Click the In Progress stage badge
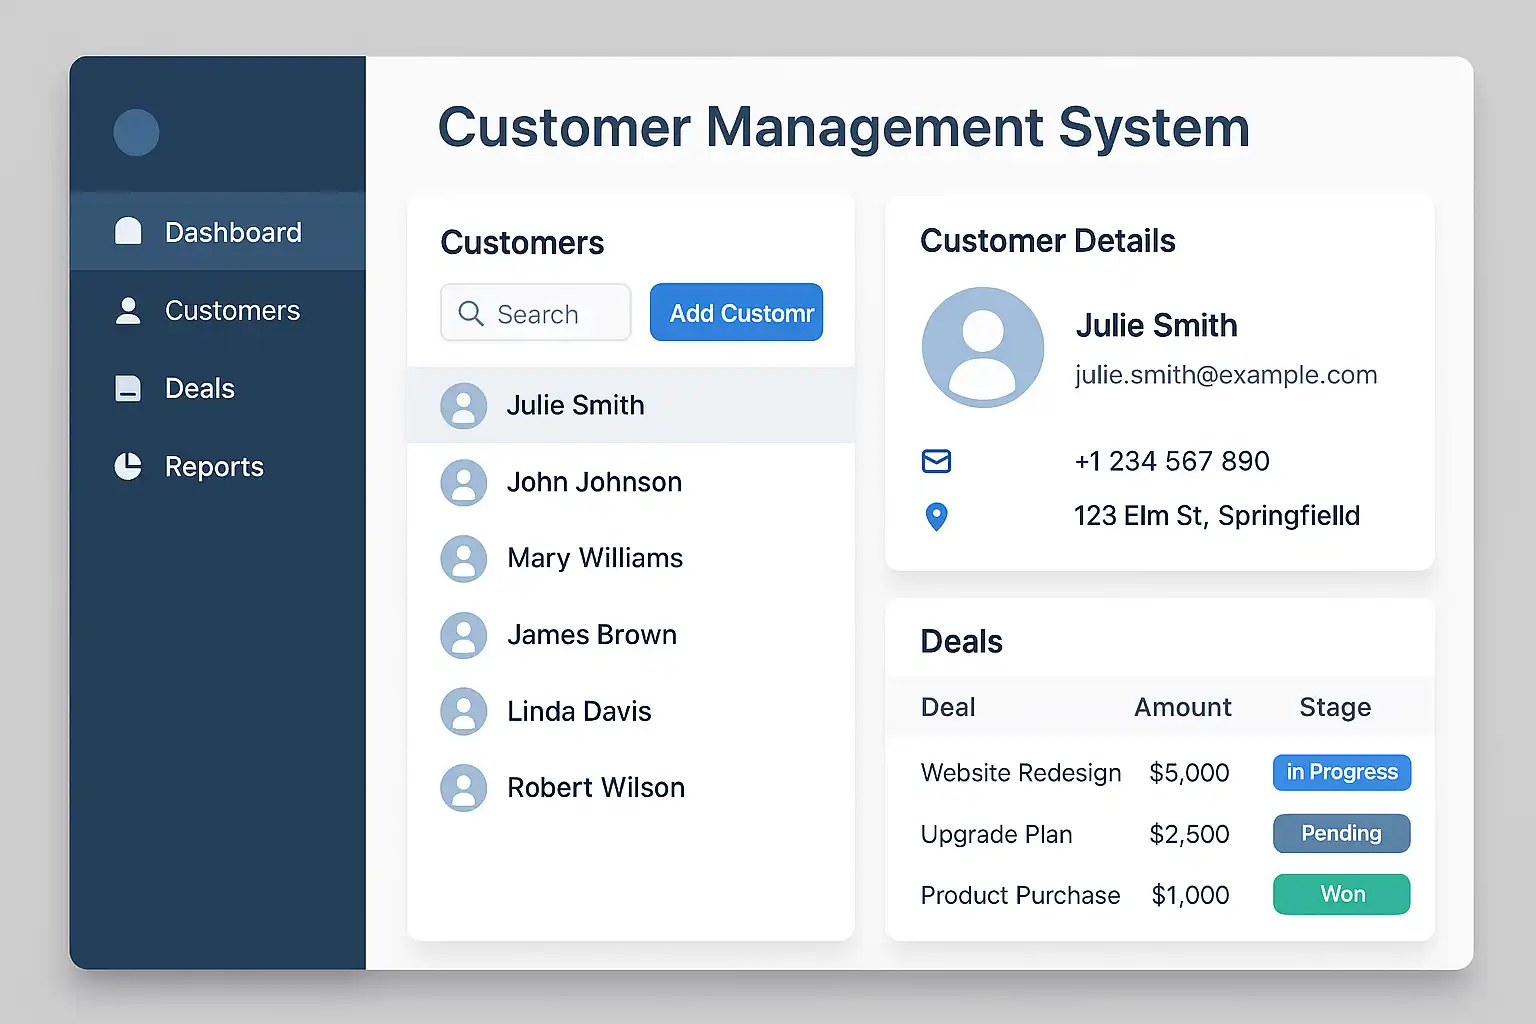Screen dimensions: 1536x1024 coord(1341,772)
